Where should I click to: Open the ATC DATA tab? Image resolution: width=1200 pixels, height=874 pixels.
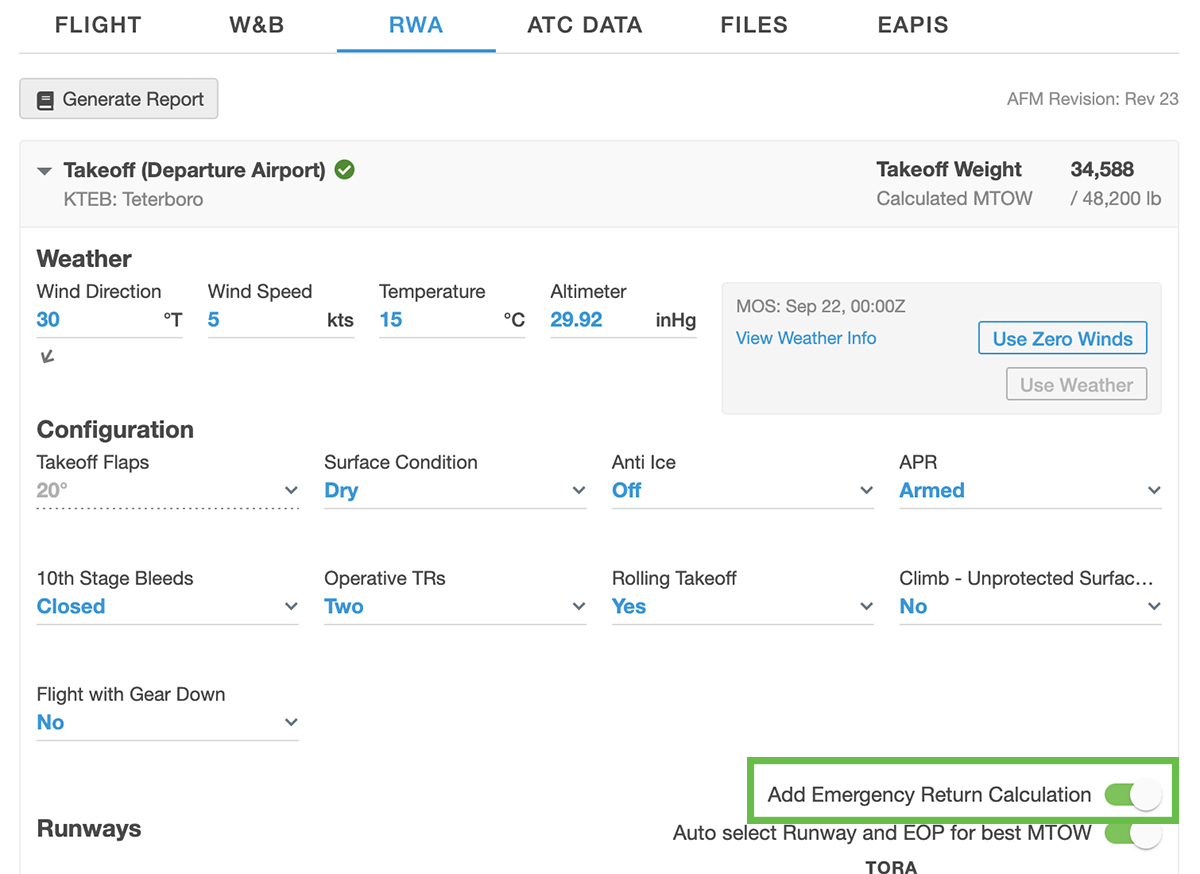click(584, 25)
